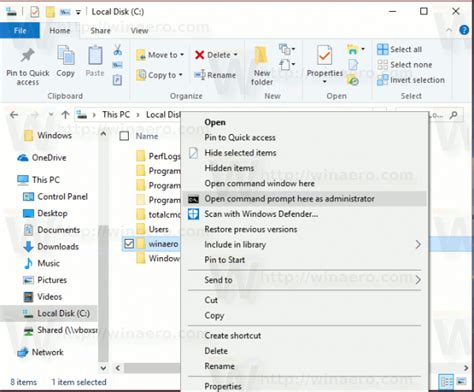The image size is (474, 392).
Task: Open the File tab
Action: click(x=20, y=31)
